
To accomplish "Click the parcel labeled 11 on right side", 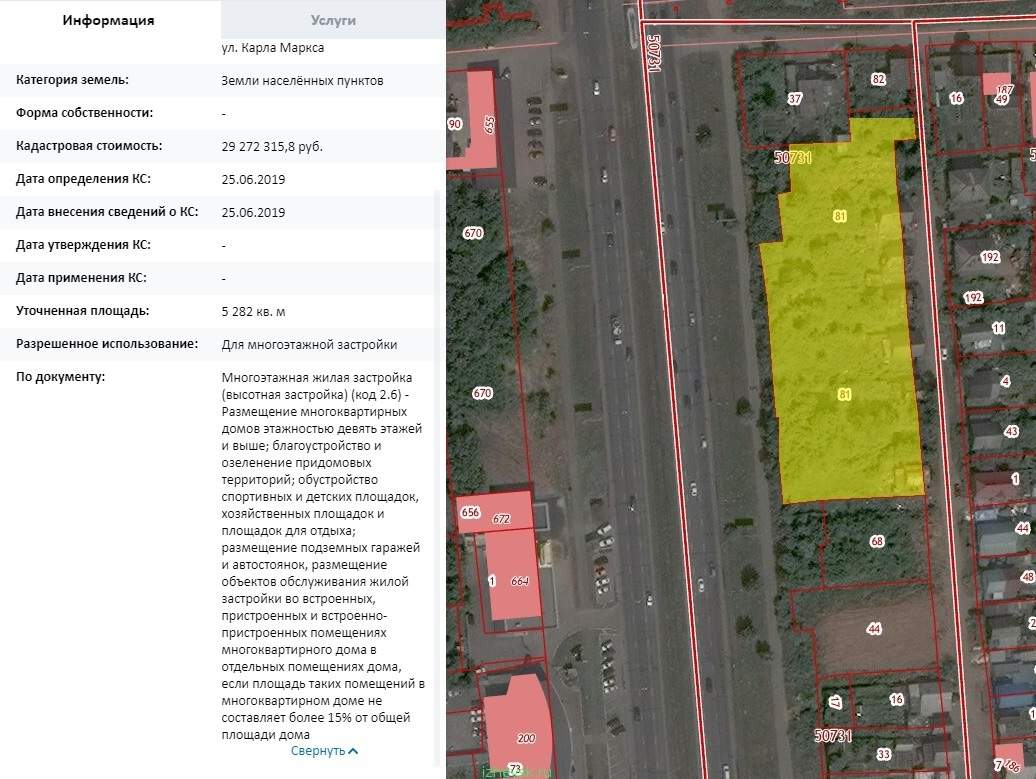I will pyautogui.click(x=998, y=328).
